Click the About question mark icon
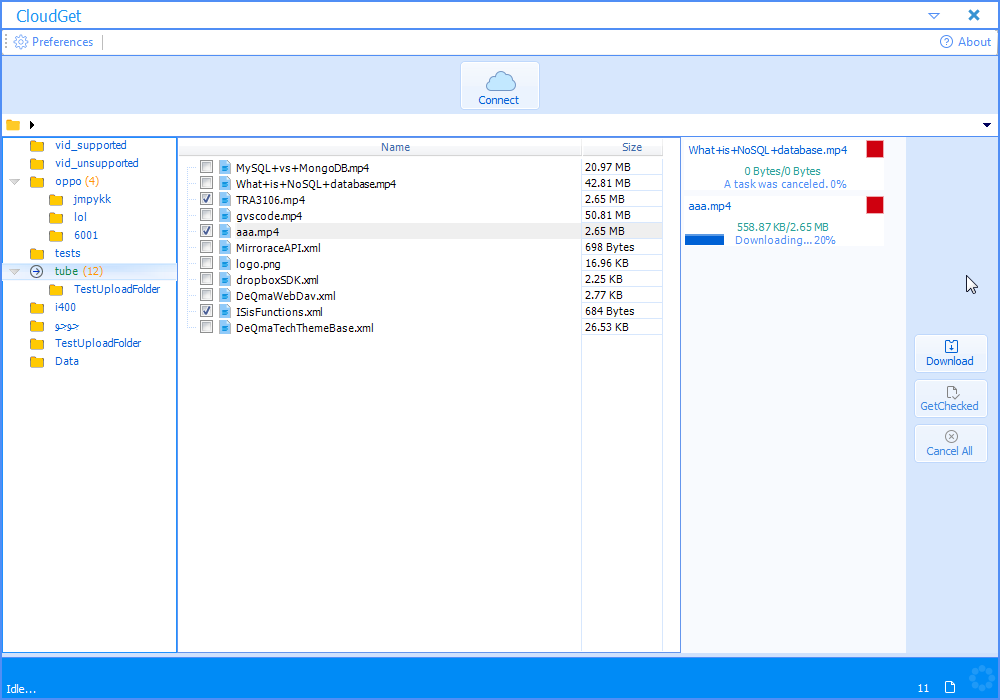 pos(946,42)
